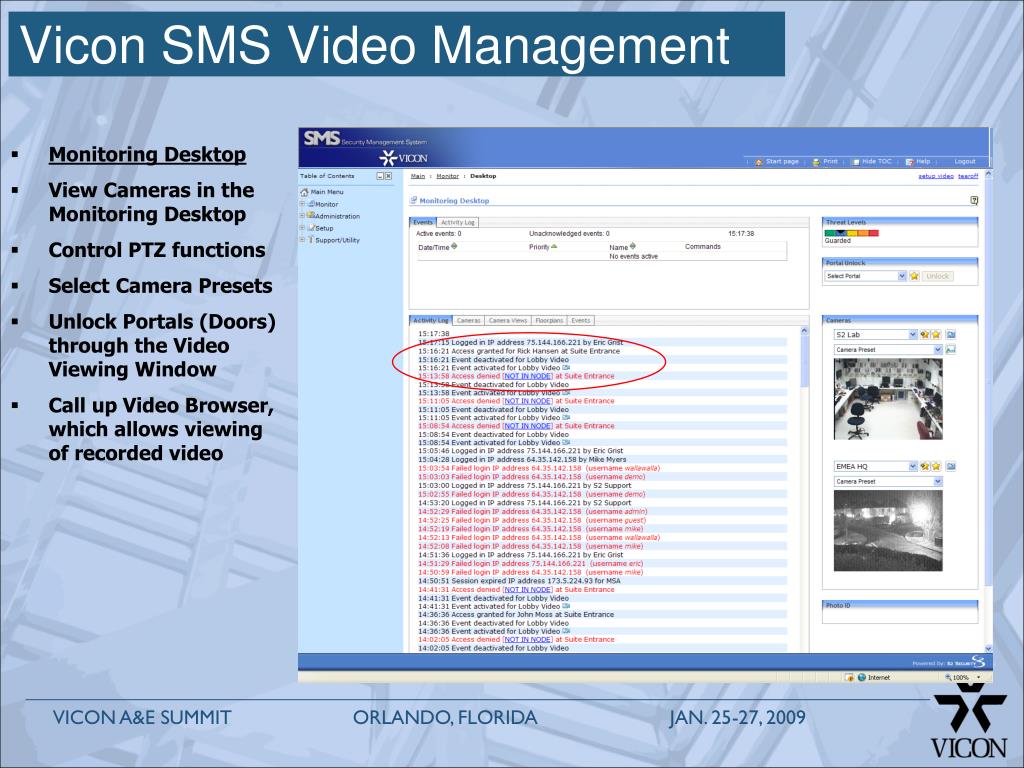Sort events by Date/Time arrow icon
Screen dimensions: 1024x768
point(454,247)
